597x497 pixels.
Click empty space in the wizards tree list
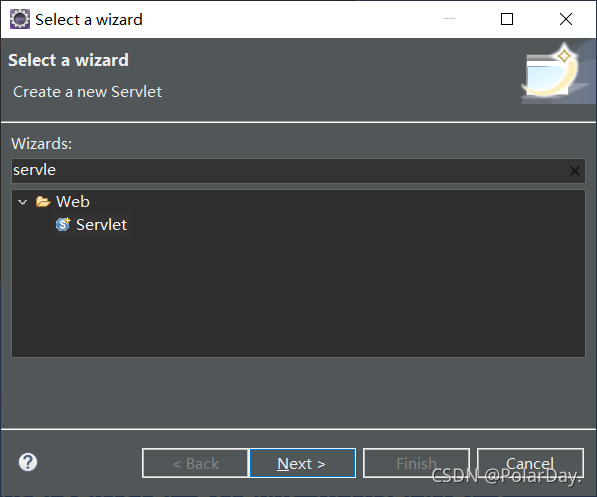click(298, 297)
